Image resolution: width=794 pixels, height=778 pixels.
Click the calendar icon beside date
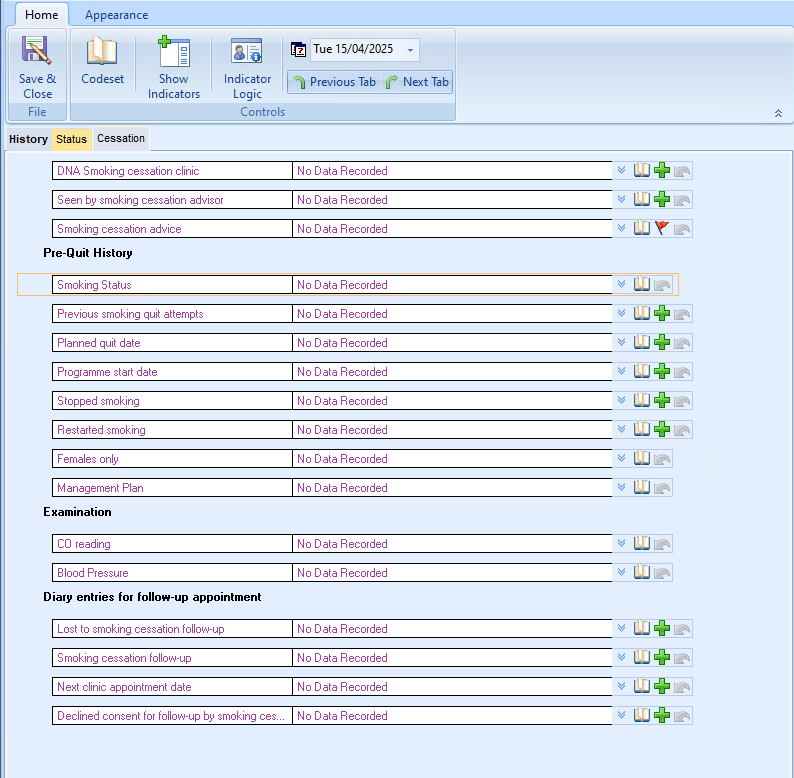298,50
